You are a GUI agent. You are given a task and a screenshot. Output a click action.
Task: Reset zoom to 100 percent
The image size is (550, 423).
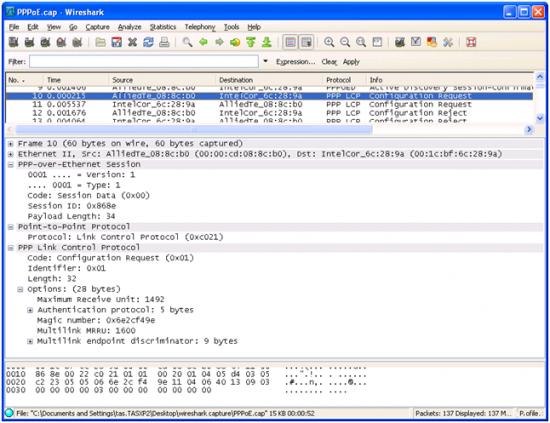(x=361, y=42)
